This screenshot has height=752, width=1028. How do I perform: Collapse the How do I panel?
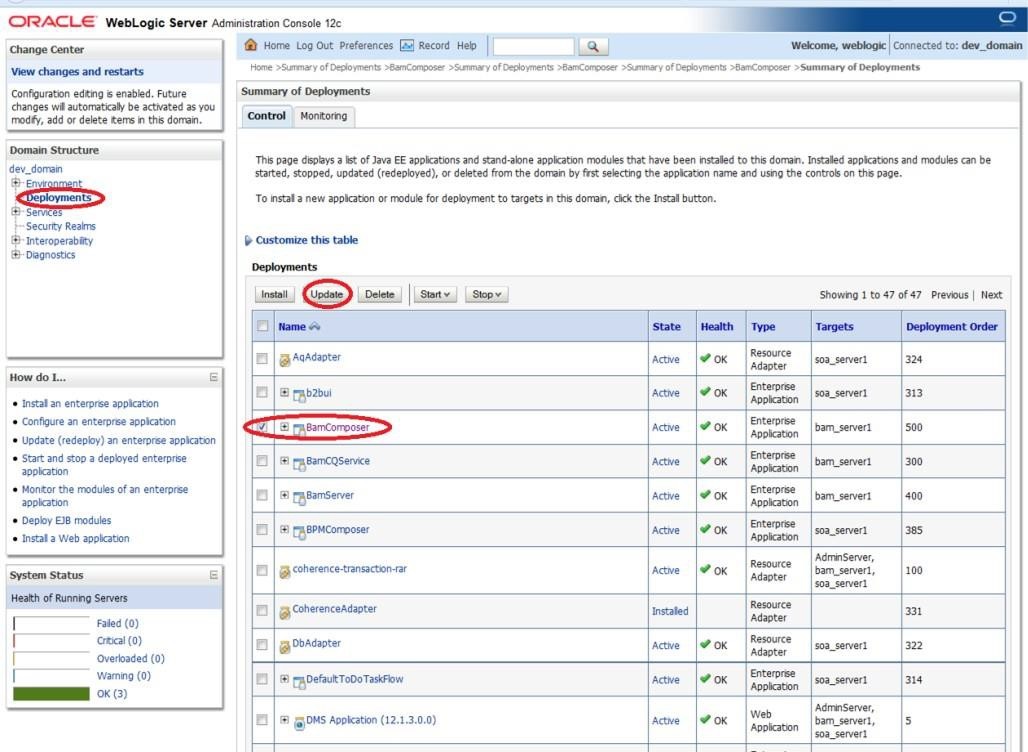(x=213, y=377)
